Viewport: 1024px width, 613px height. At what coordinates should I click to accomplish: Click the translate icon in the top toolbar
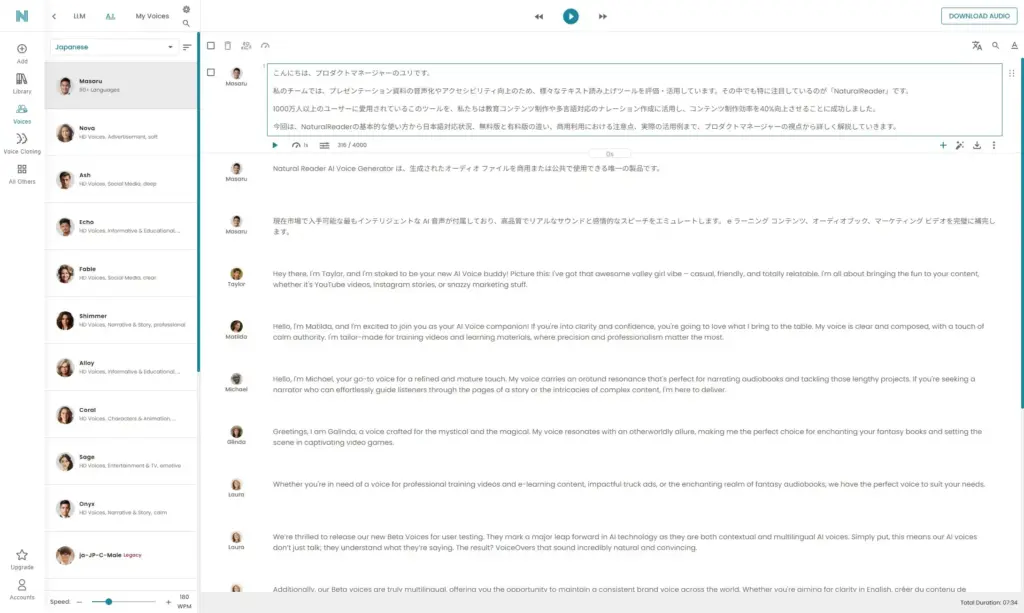[977, 46]
